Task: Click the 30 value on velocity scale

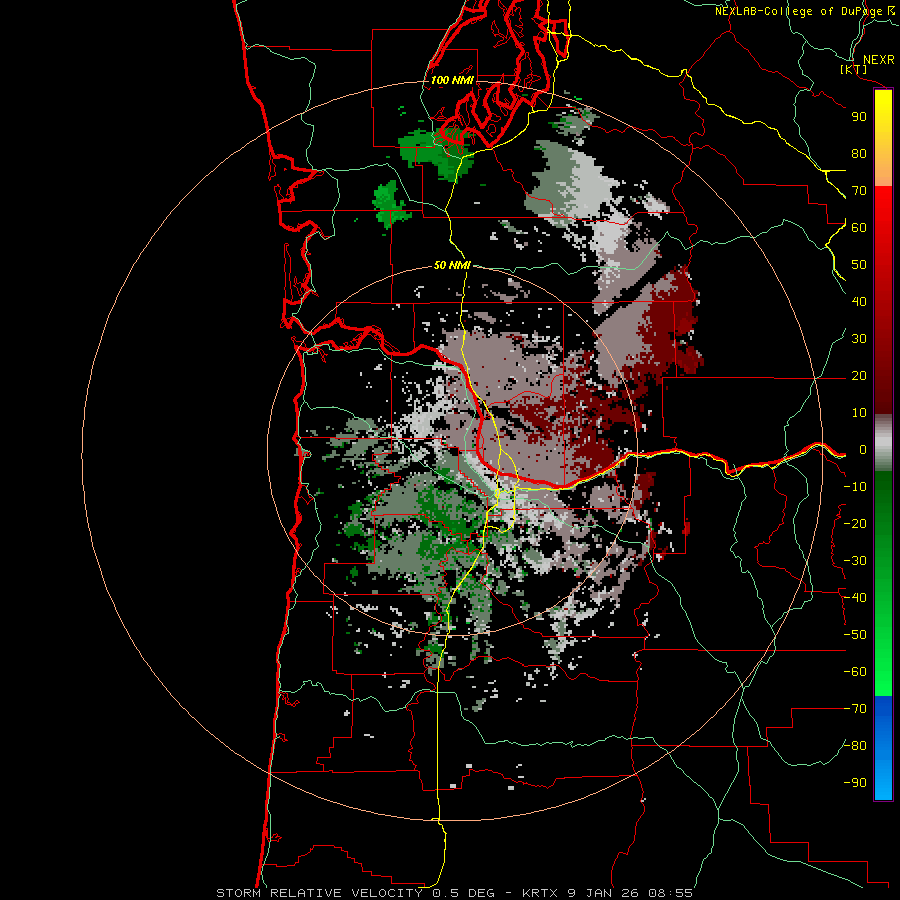Action: click(859, 339)
